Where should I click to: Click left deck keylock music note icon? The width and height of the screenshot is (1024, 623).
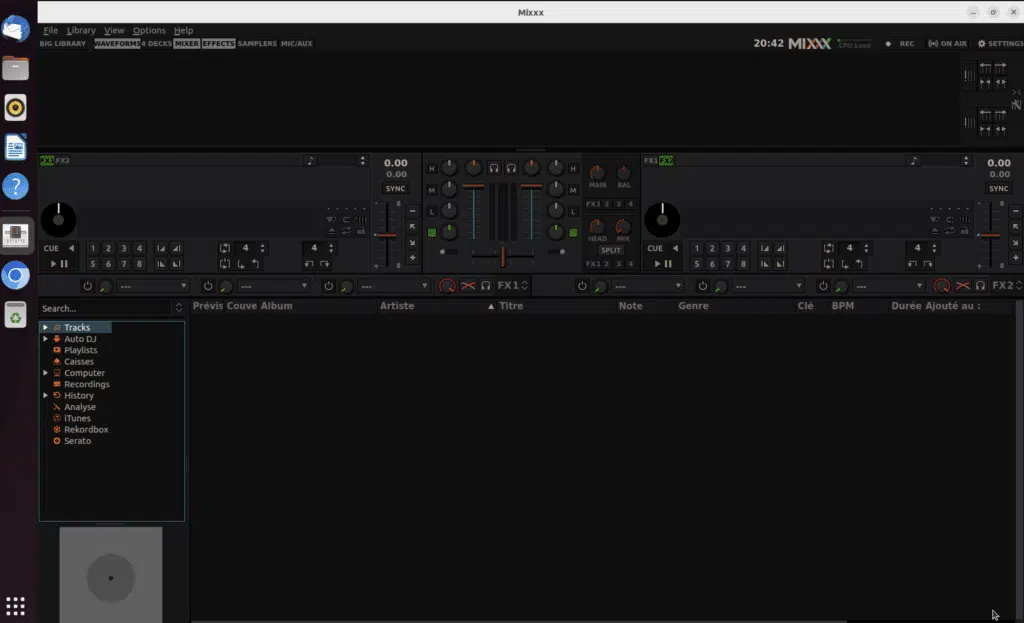pos(310,161)
